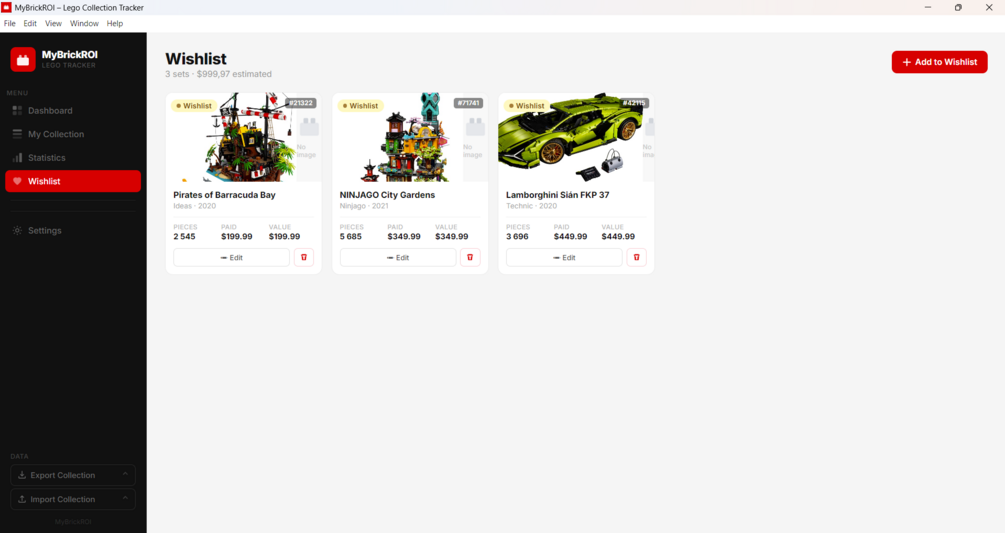The image size is (1005, 533).
Task: Open Settings from the sidebar
Action: [x=73, y=231]
